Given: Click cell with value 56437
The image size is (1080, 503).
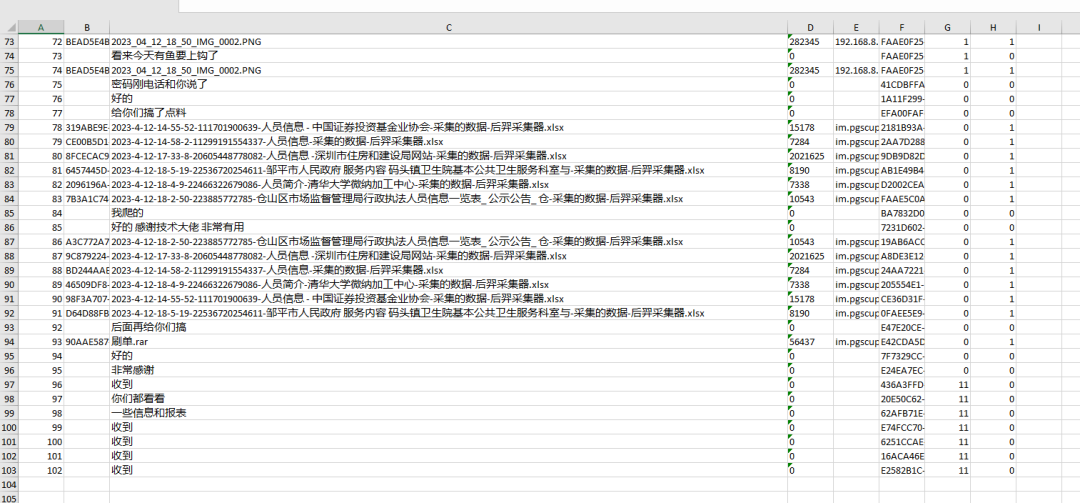Looking at the screenshot, I should (x=810, y=342).
